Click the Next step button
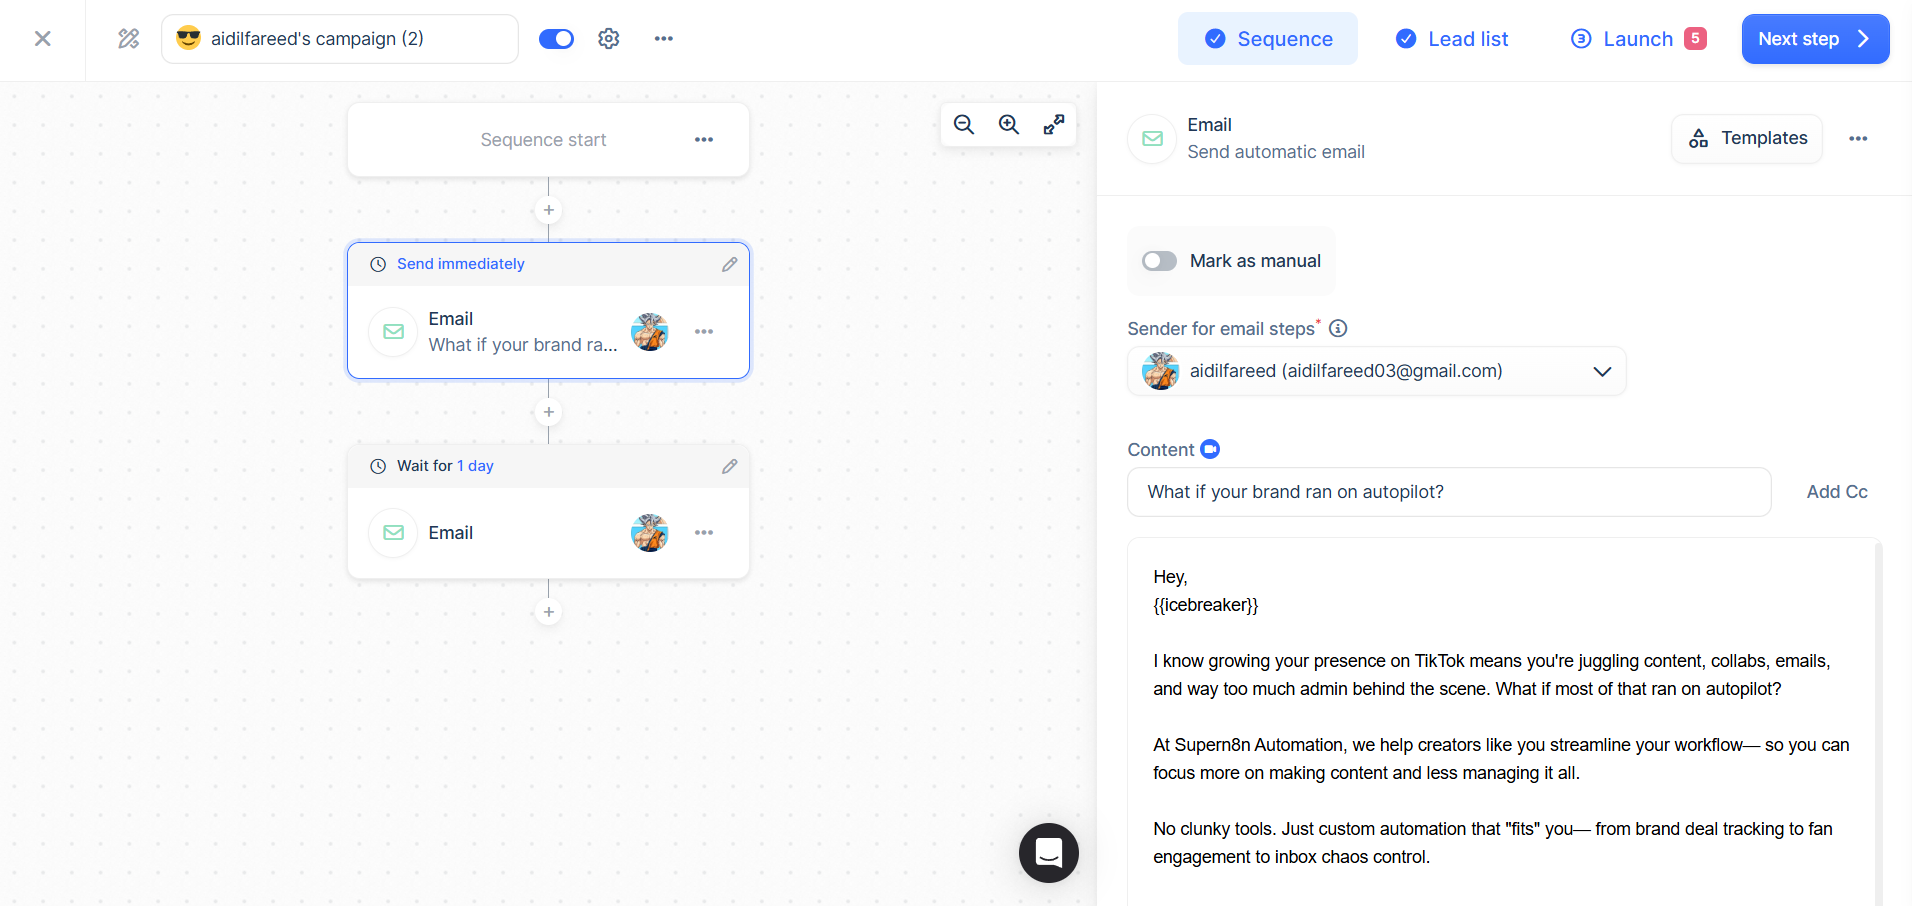Image resolution: width=1912 pixels, height=906 pixels. (1814, 38)
